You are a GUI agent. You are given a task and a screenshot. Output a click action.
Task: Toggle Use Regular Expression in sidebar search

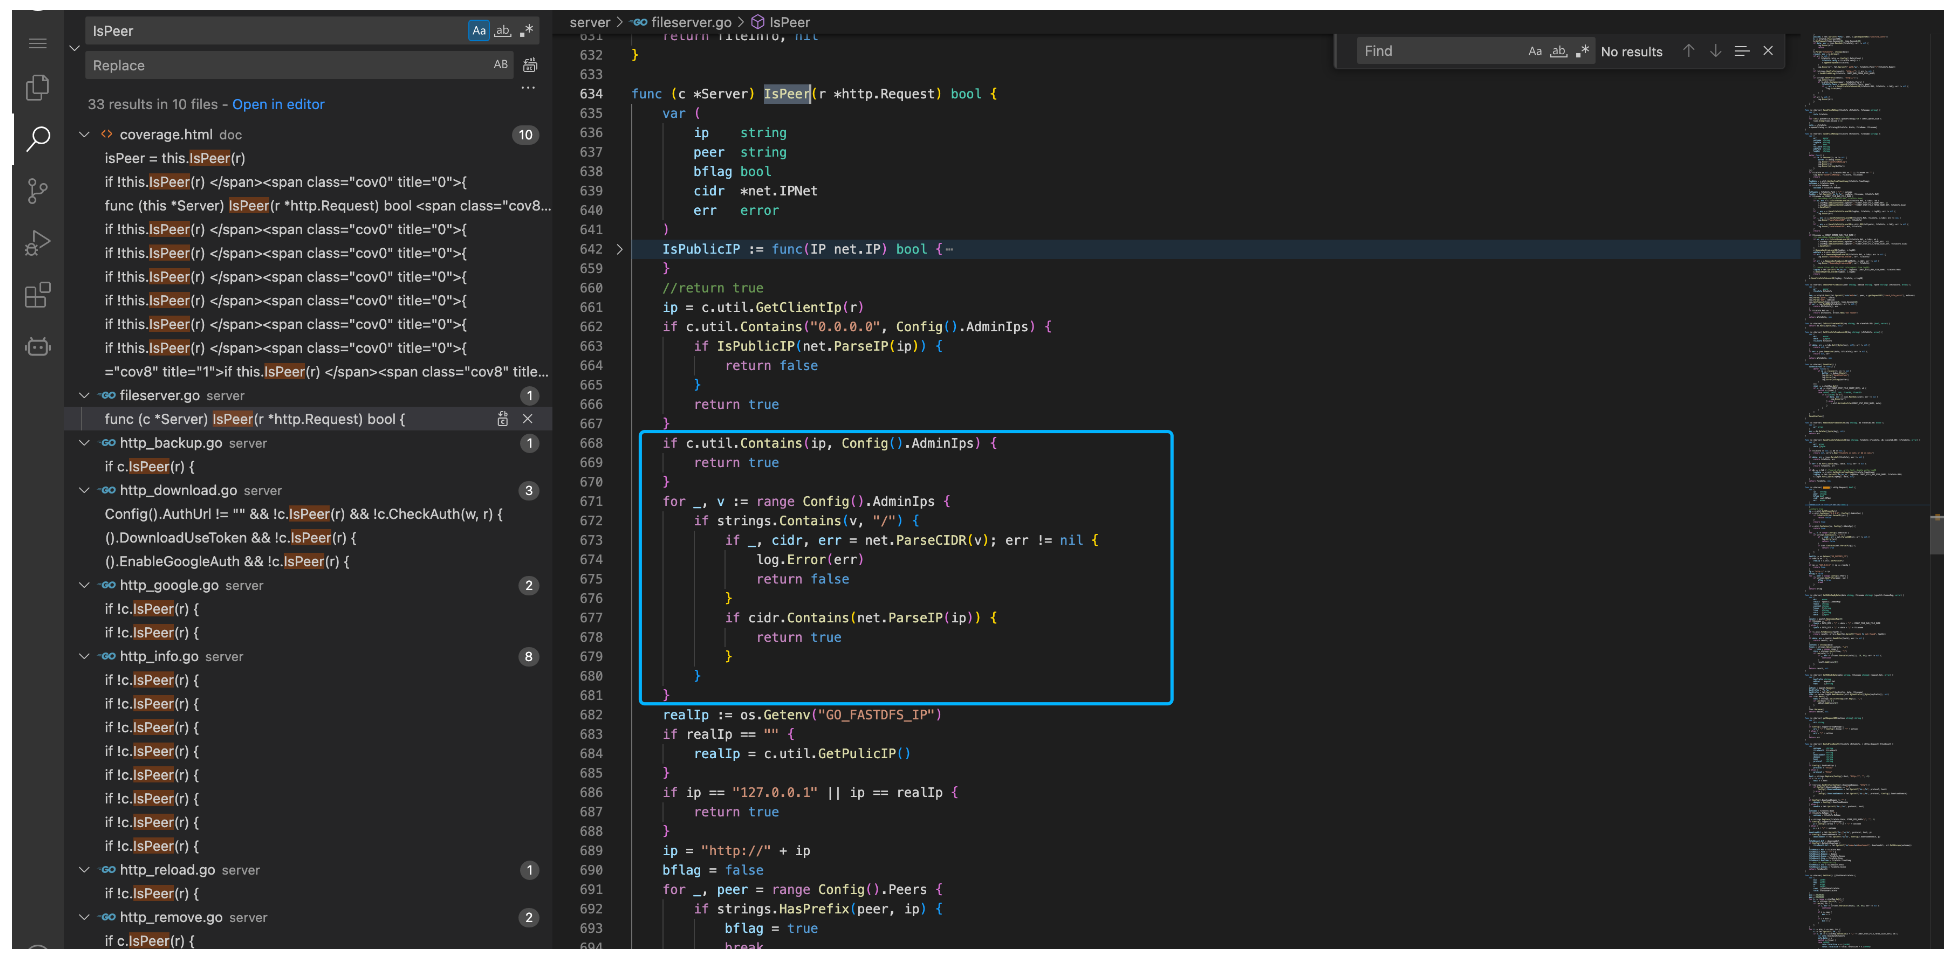[527, 31]
